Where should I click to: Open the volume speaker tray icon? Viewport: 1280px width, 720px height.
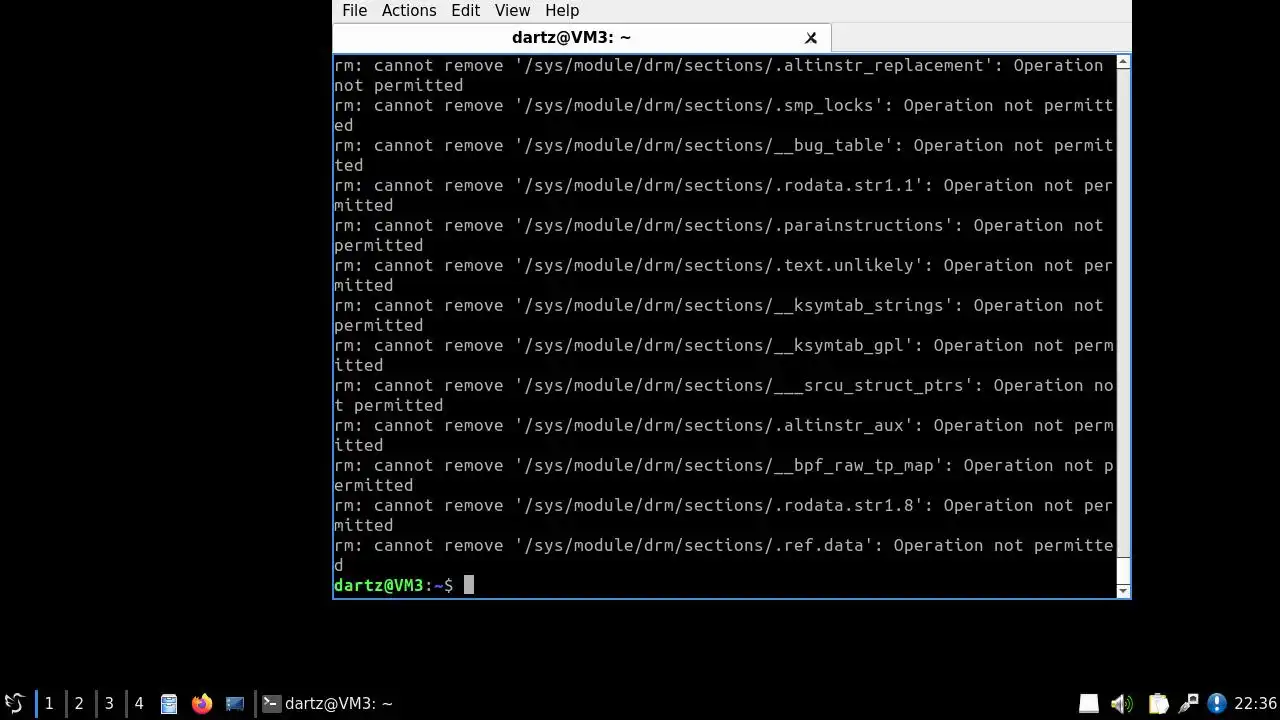click(x=1122, y=703)
